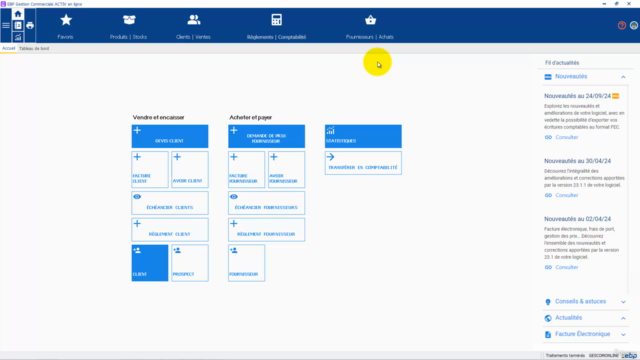Click the Client tile with person icon

point(150,263)
